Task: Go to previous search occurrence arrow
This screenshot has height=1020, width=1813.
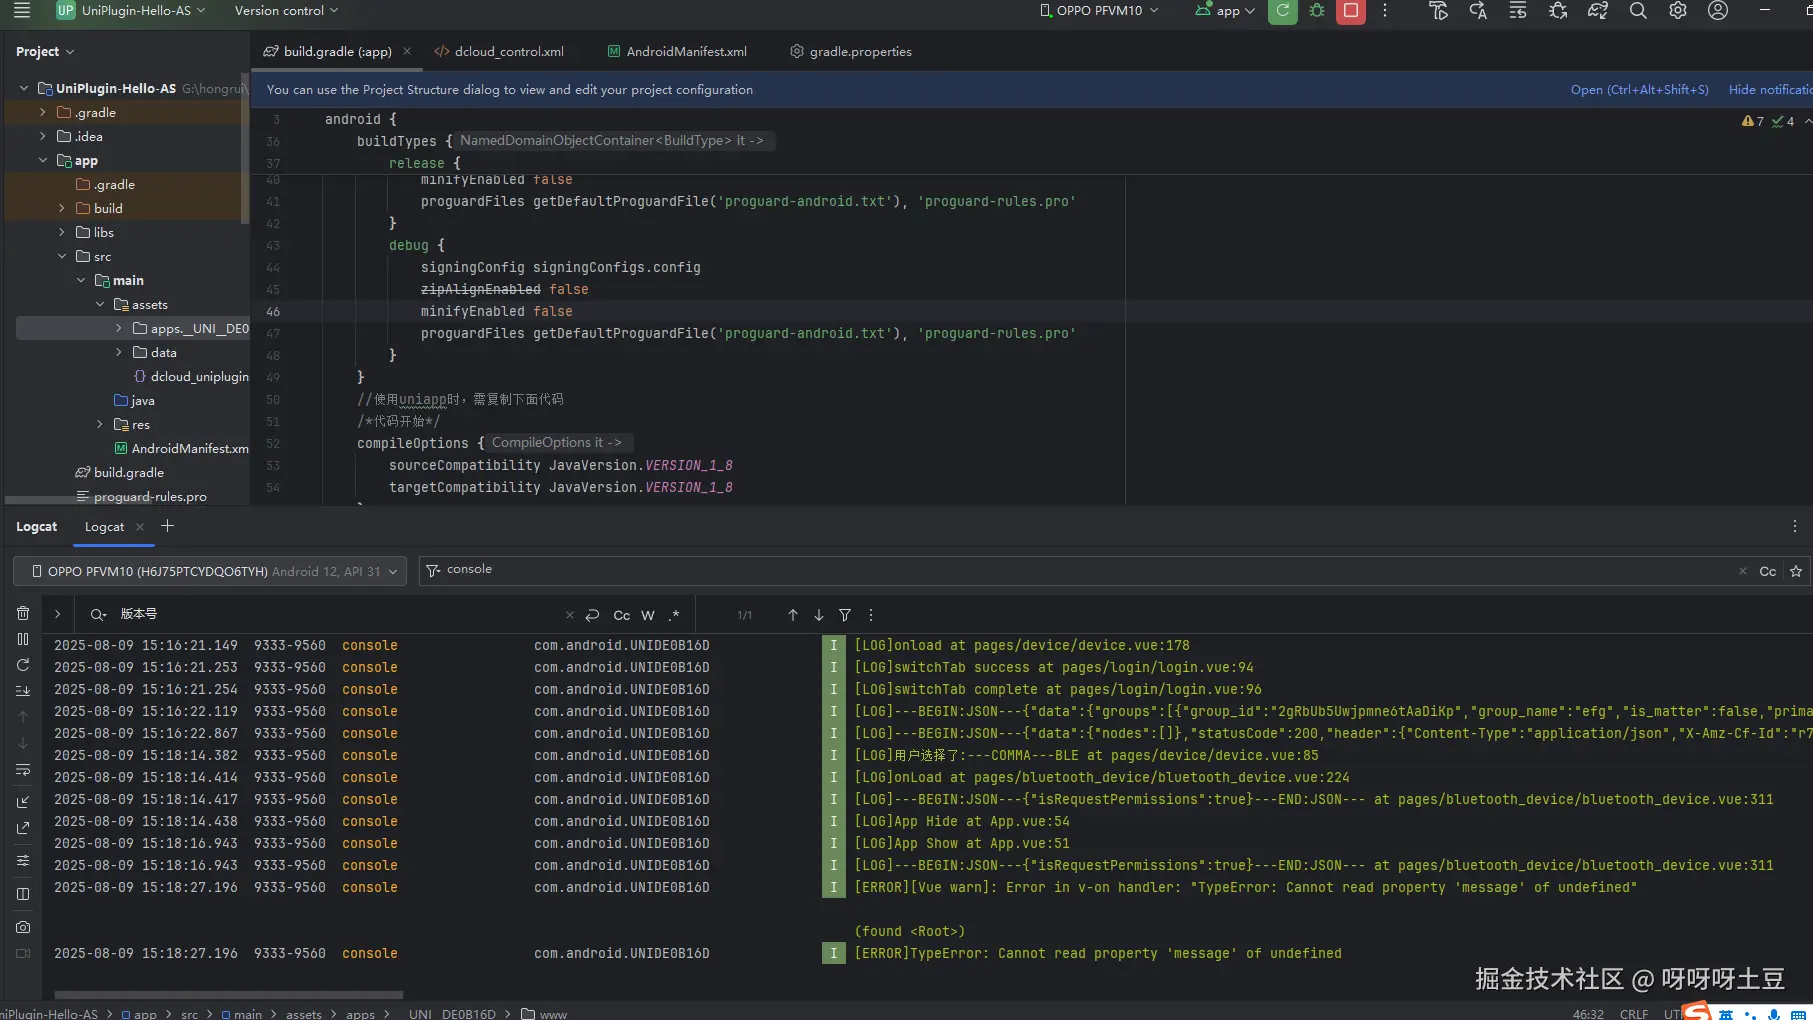Action: tap(793, 615)
